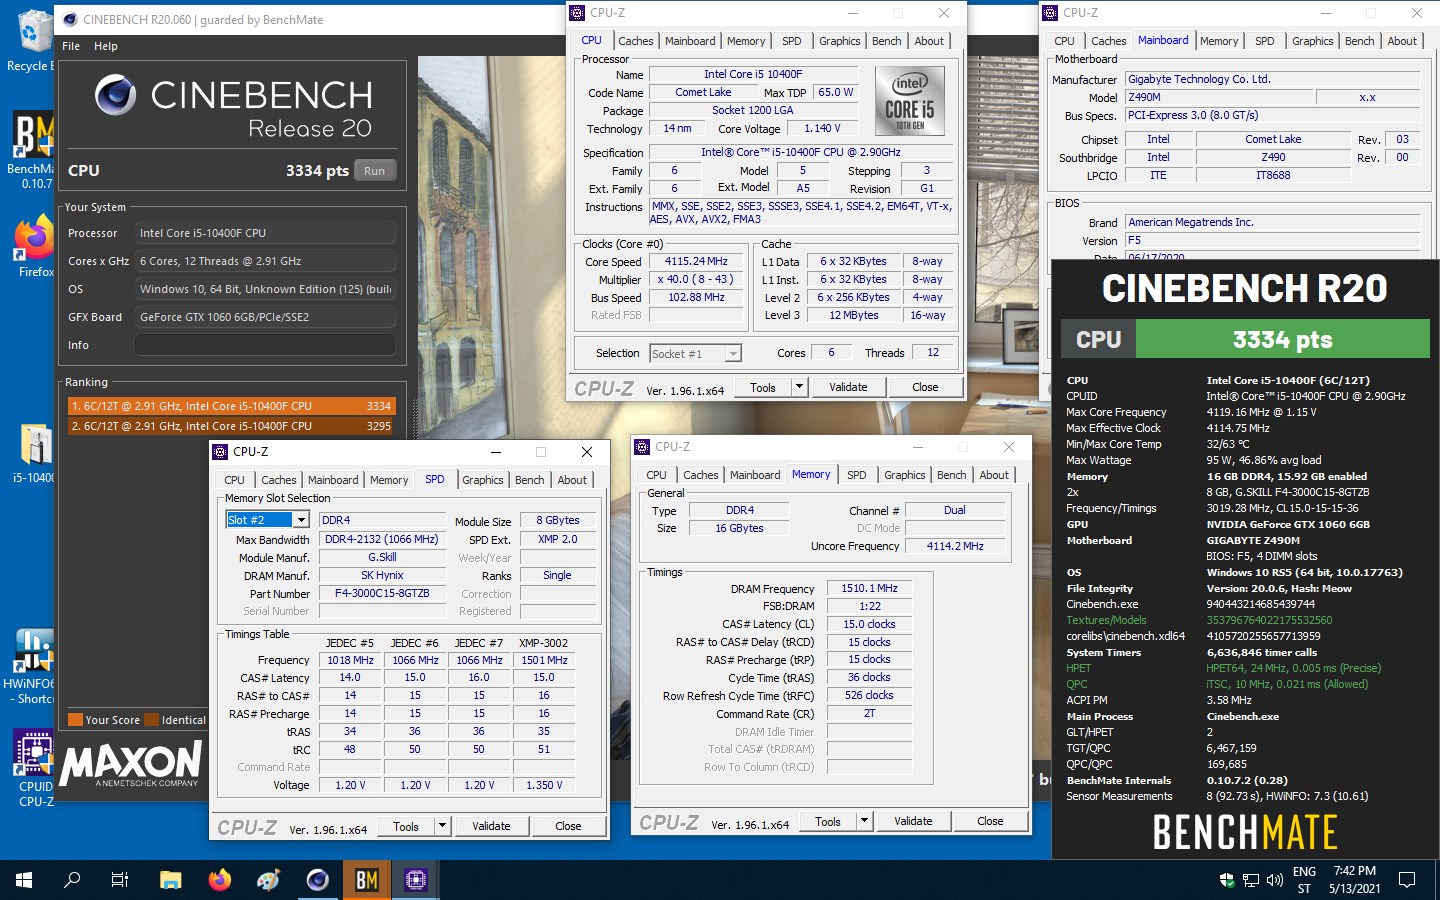Click the GFX Board field GeForce GTX 1060
The image size is (1440, 900).
tap(265, 317)
